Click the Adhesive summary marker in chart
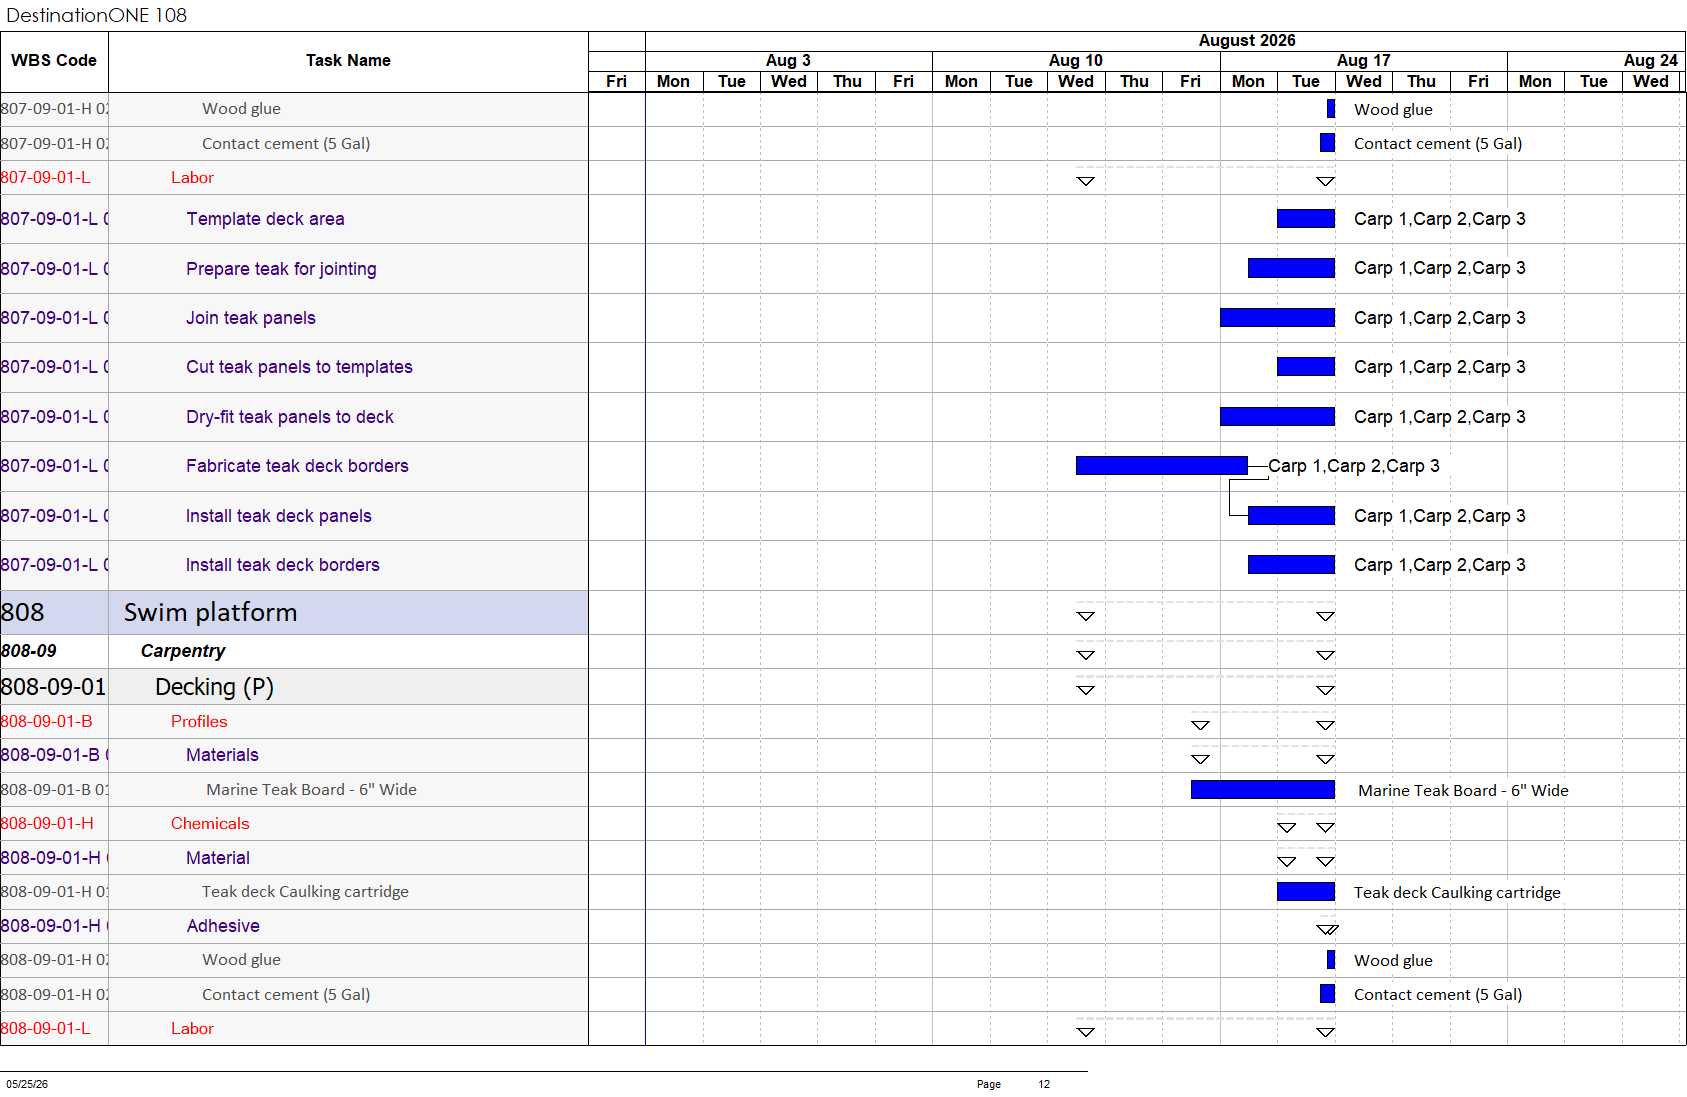 coord(1327,929)
